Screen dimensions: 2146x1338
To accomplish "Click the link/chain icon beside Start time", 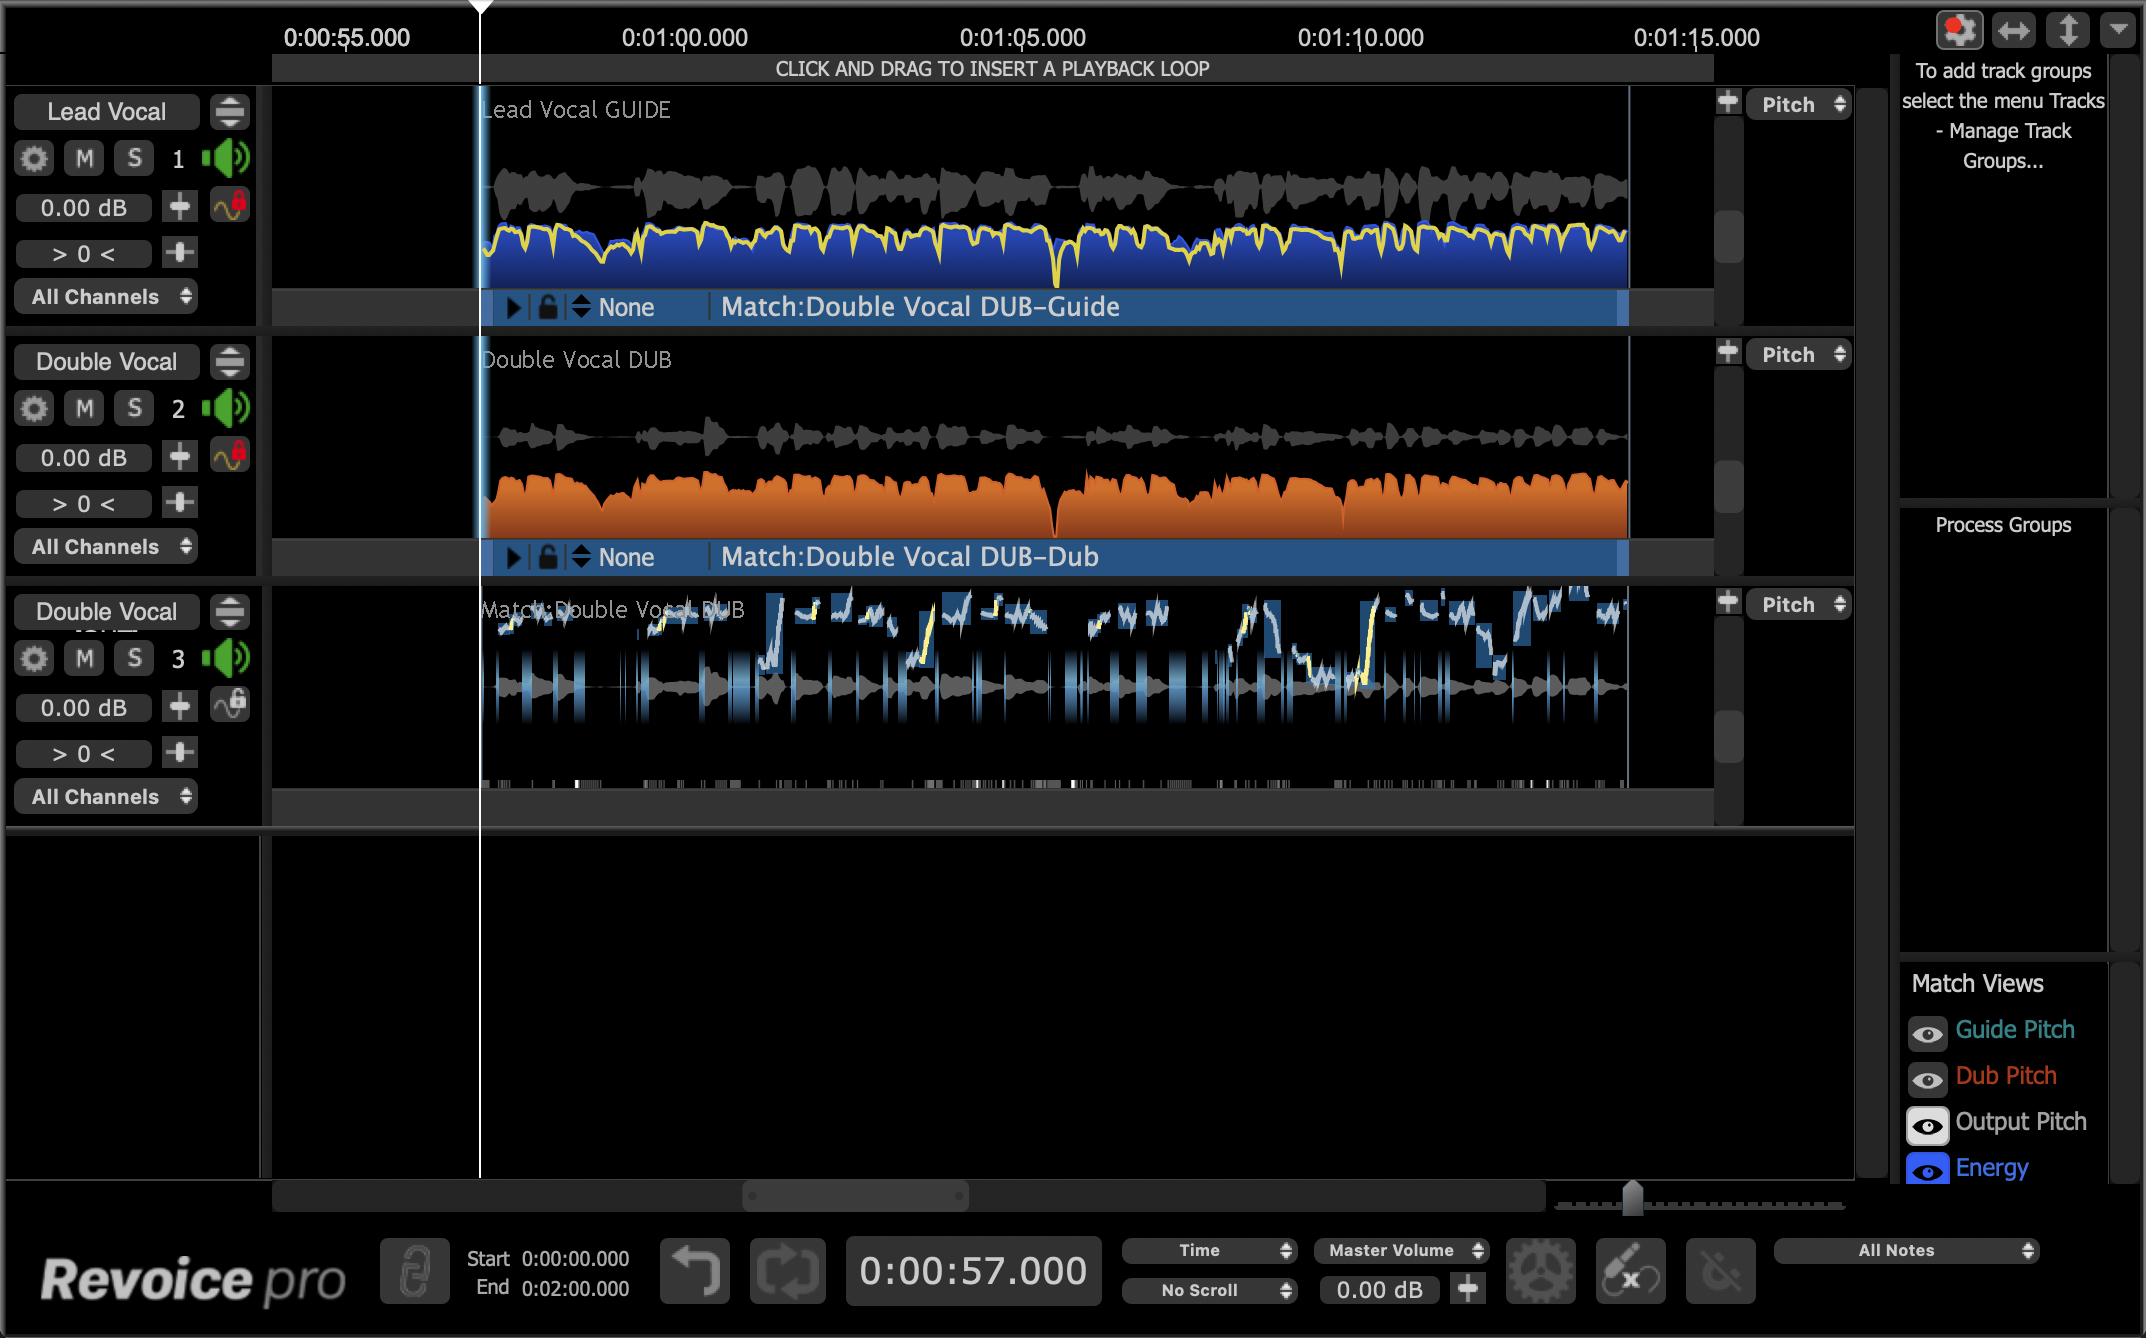I will [415, 1271].
